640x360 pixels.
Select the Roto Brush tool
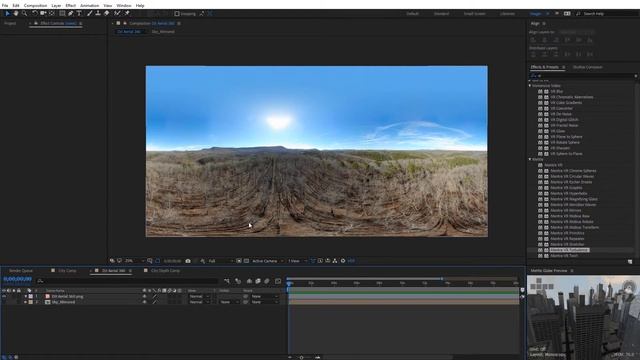[117, 13]
